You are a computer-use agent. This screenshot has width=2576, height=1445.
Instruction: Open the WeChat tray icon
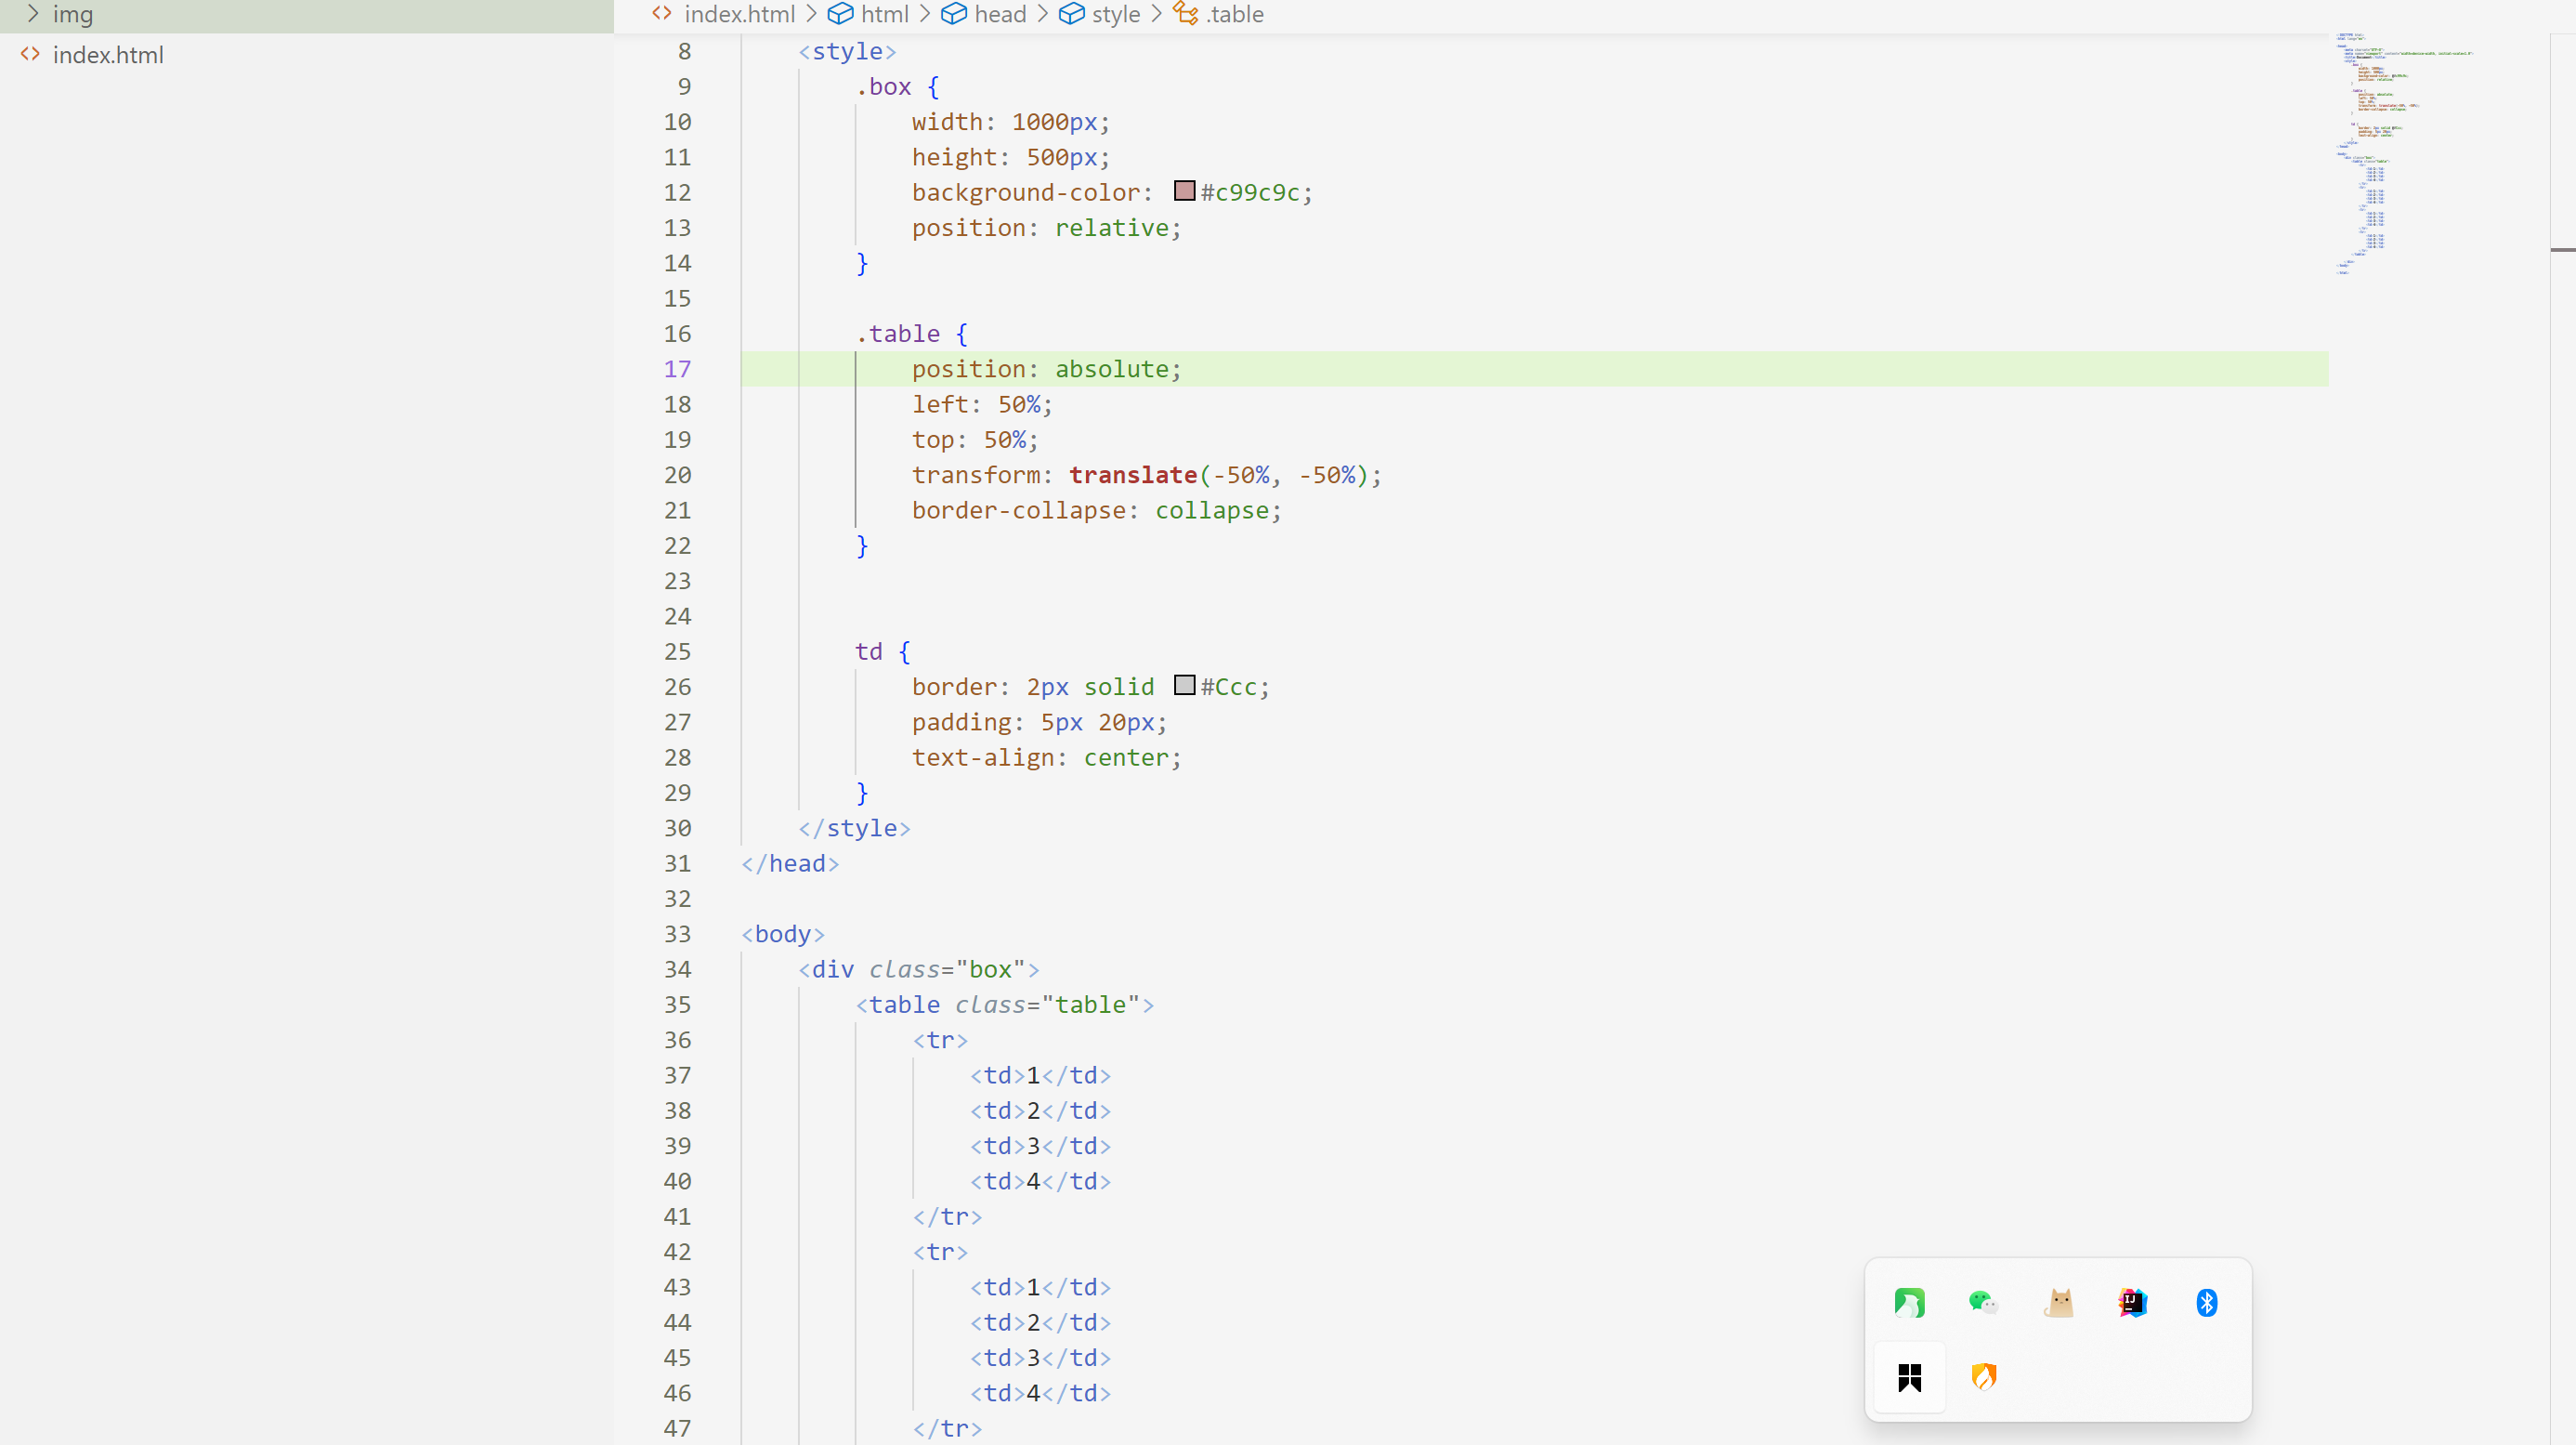(x=1983, y=1302)
